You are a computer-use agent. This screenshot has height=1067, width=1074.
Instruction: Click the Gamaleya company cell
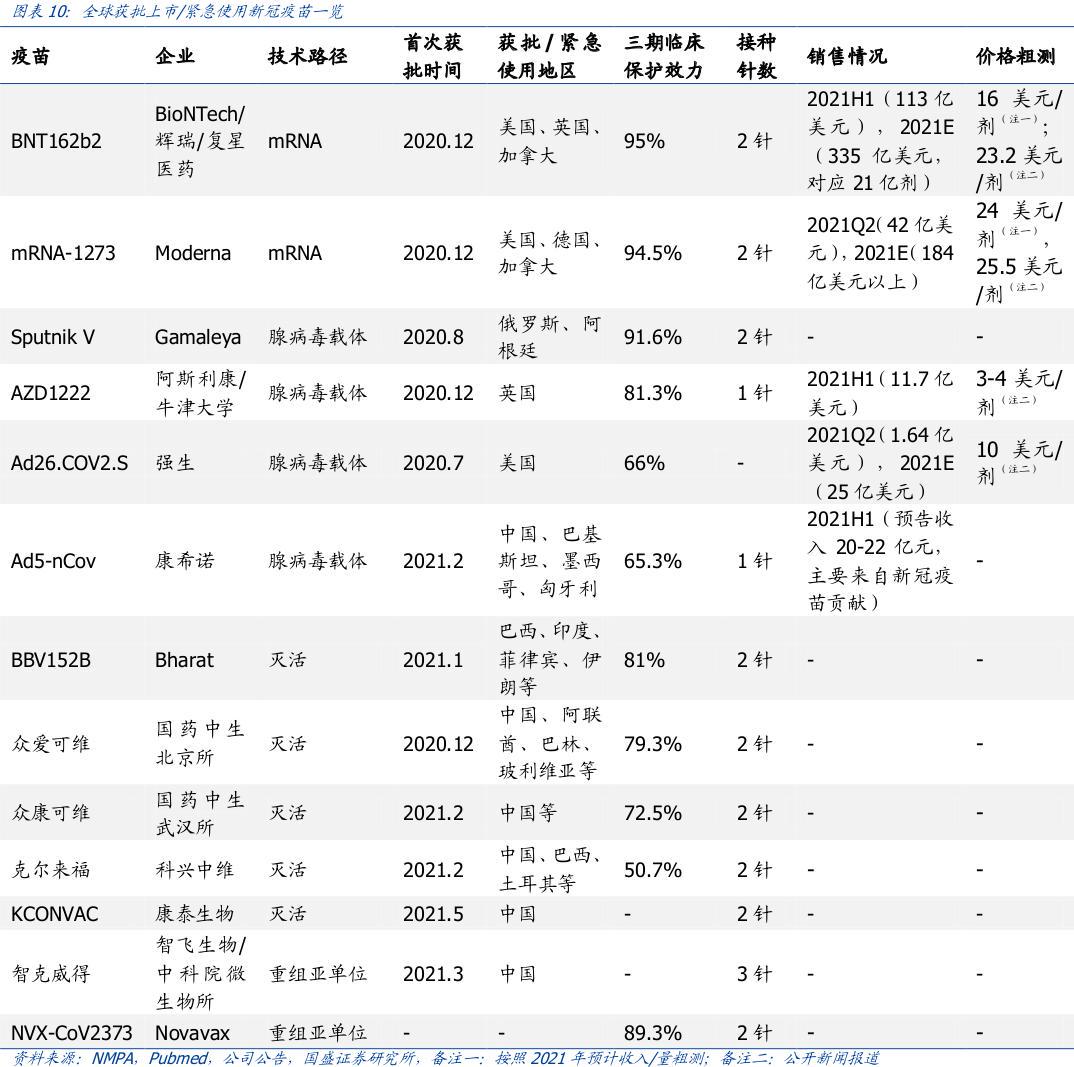pyautogui.click(x=198, y=337)
